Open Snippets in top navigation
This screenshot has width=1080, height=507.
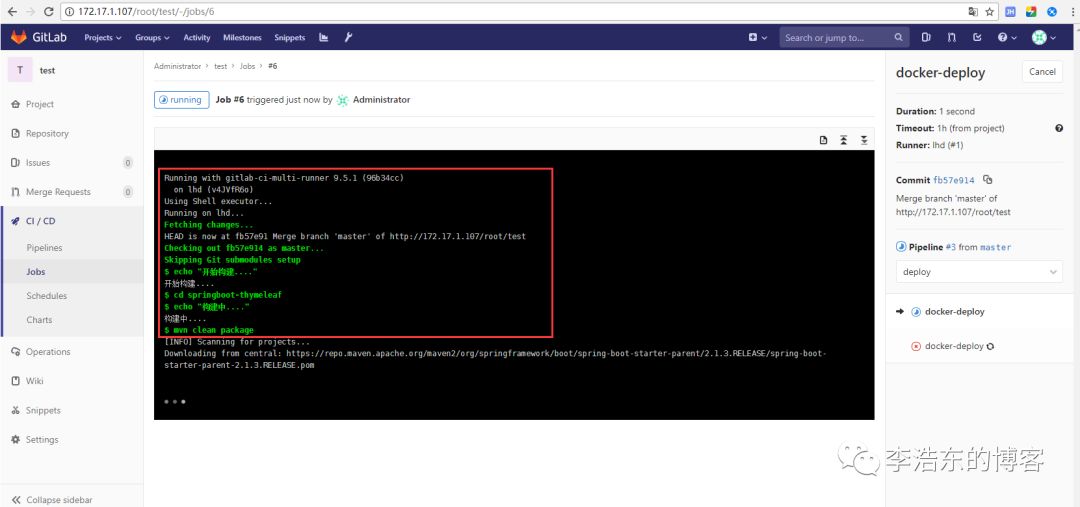click(x=289, y=37)
